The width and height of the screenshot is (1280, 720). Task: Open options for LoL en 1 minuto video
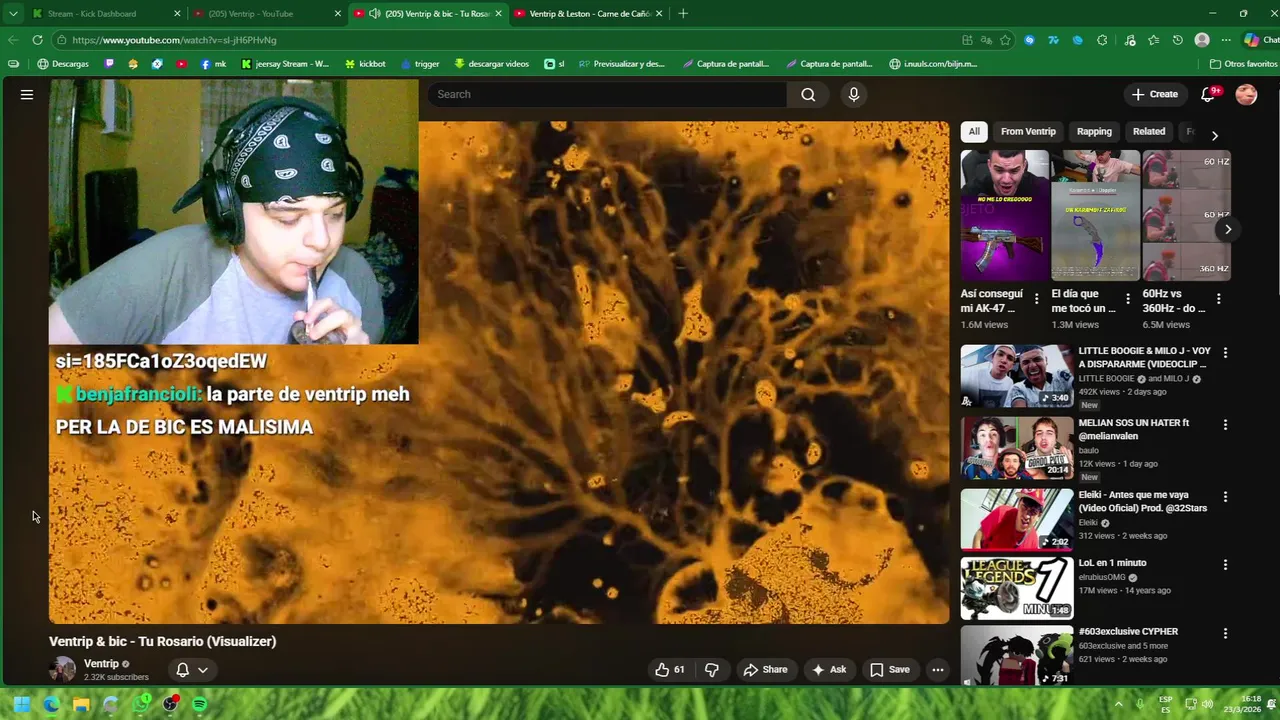tap(1225, 565)
